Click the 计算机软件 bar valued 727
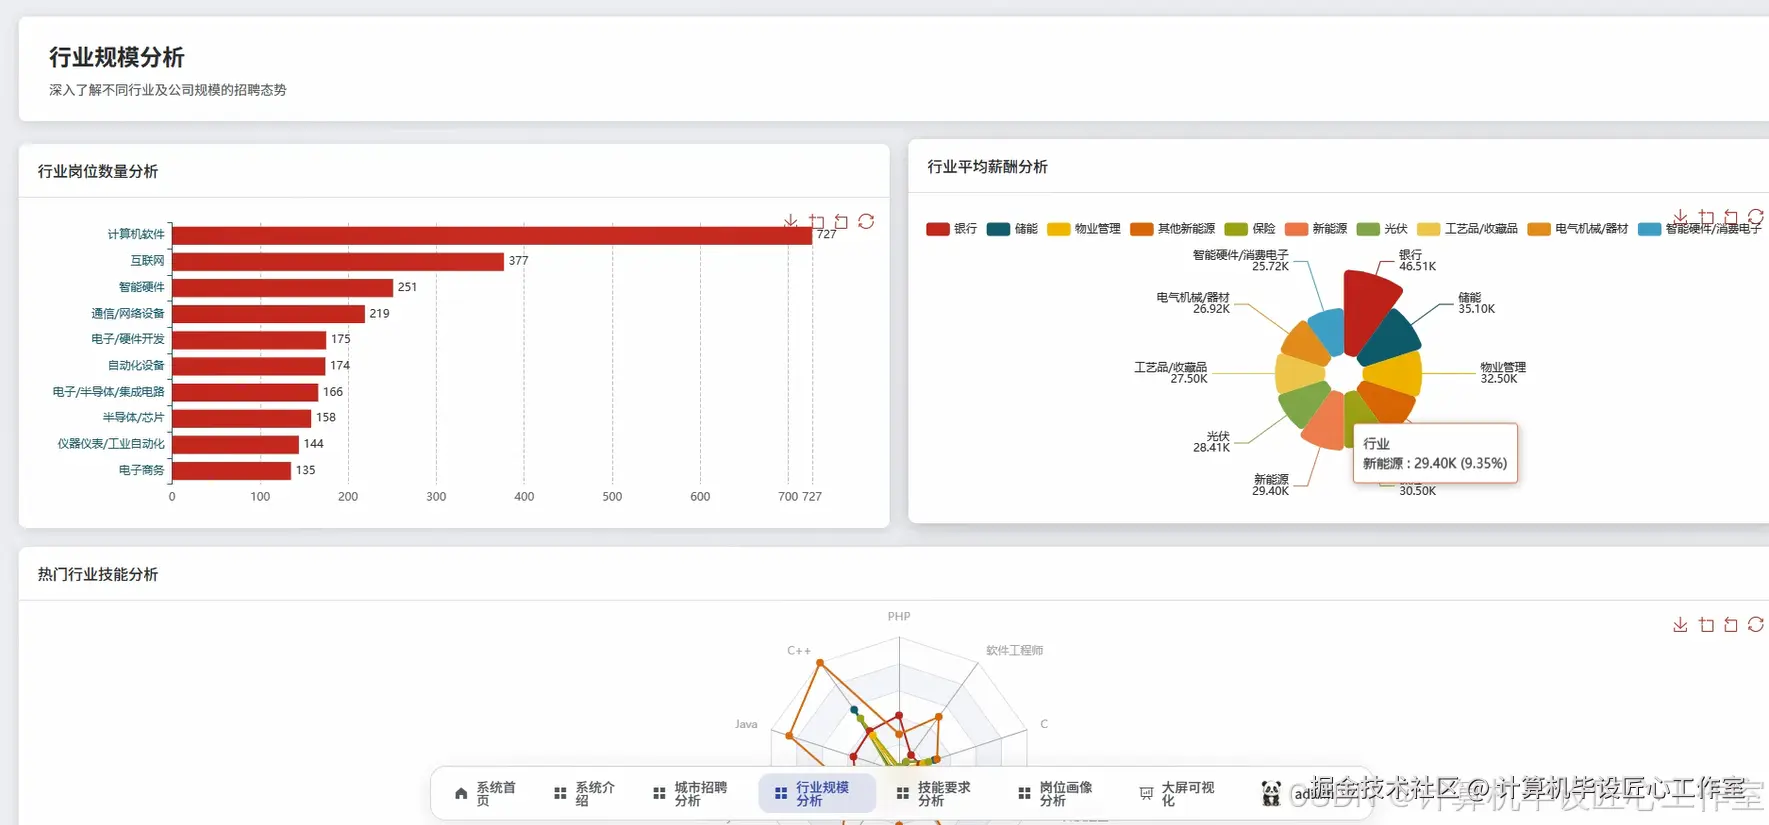Screen dimensions: 1769x825 492,235
